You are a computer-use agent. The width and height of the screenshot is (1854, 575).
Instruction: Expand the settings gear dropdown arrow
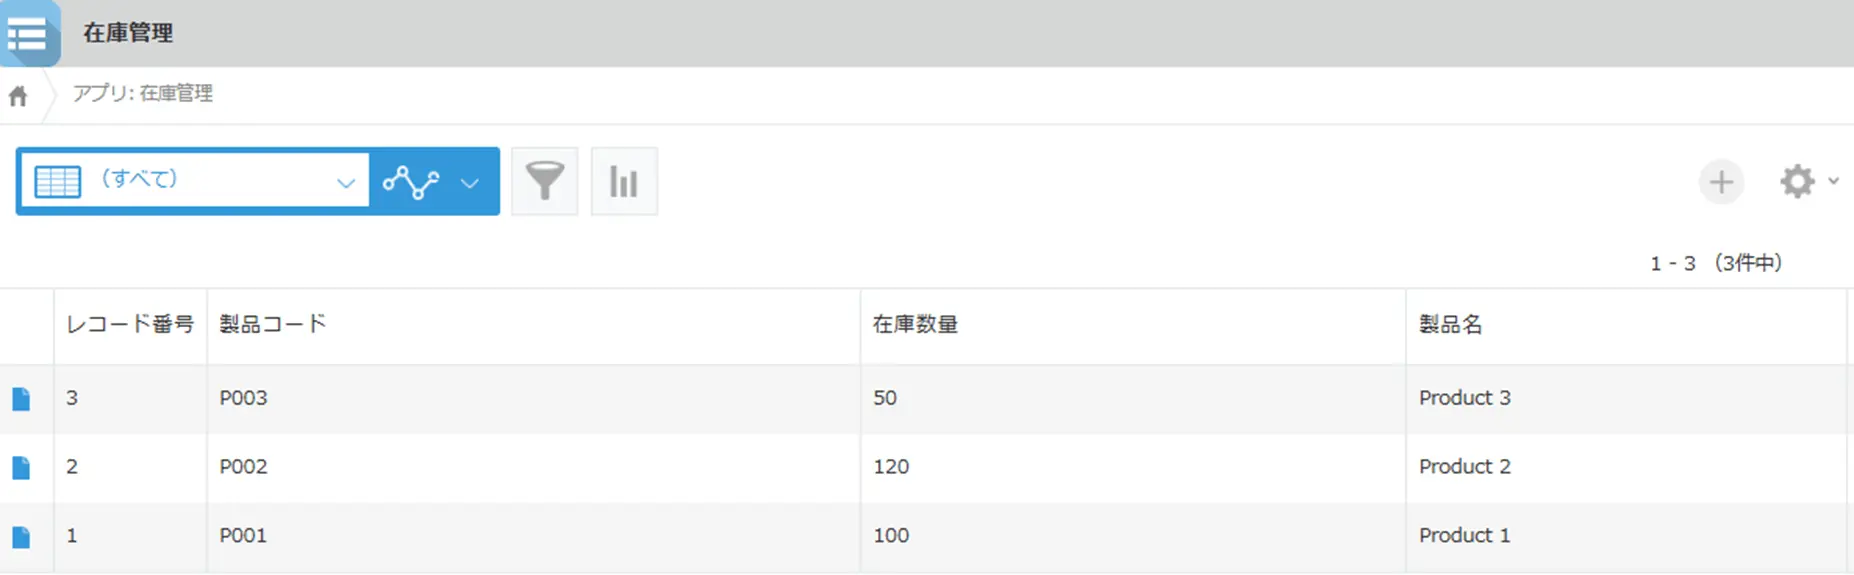pos(1833,181)
